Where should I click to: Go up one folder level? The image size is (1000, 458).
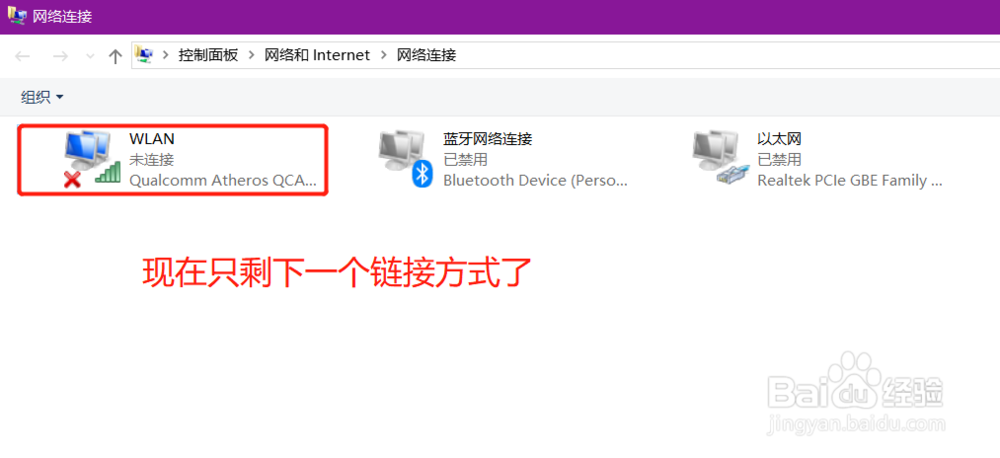(115, 56)
